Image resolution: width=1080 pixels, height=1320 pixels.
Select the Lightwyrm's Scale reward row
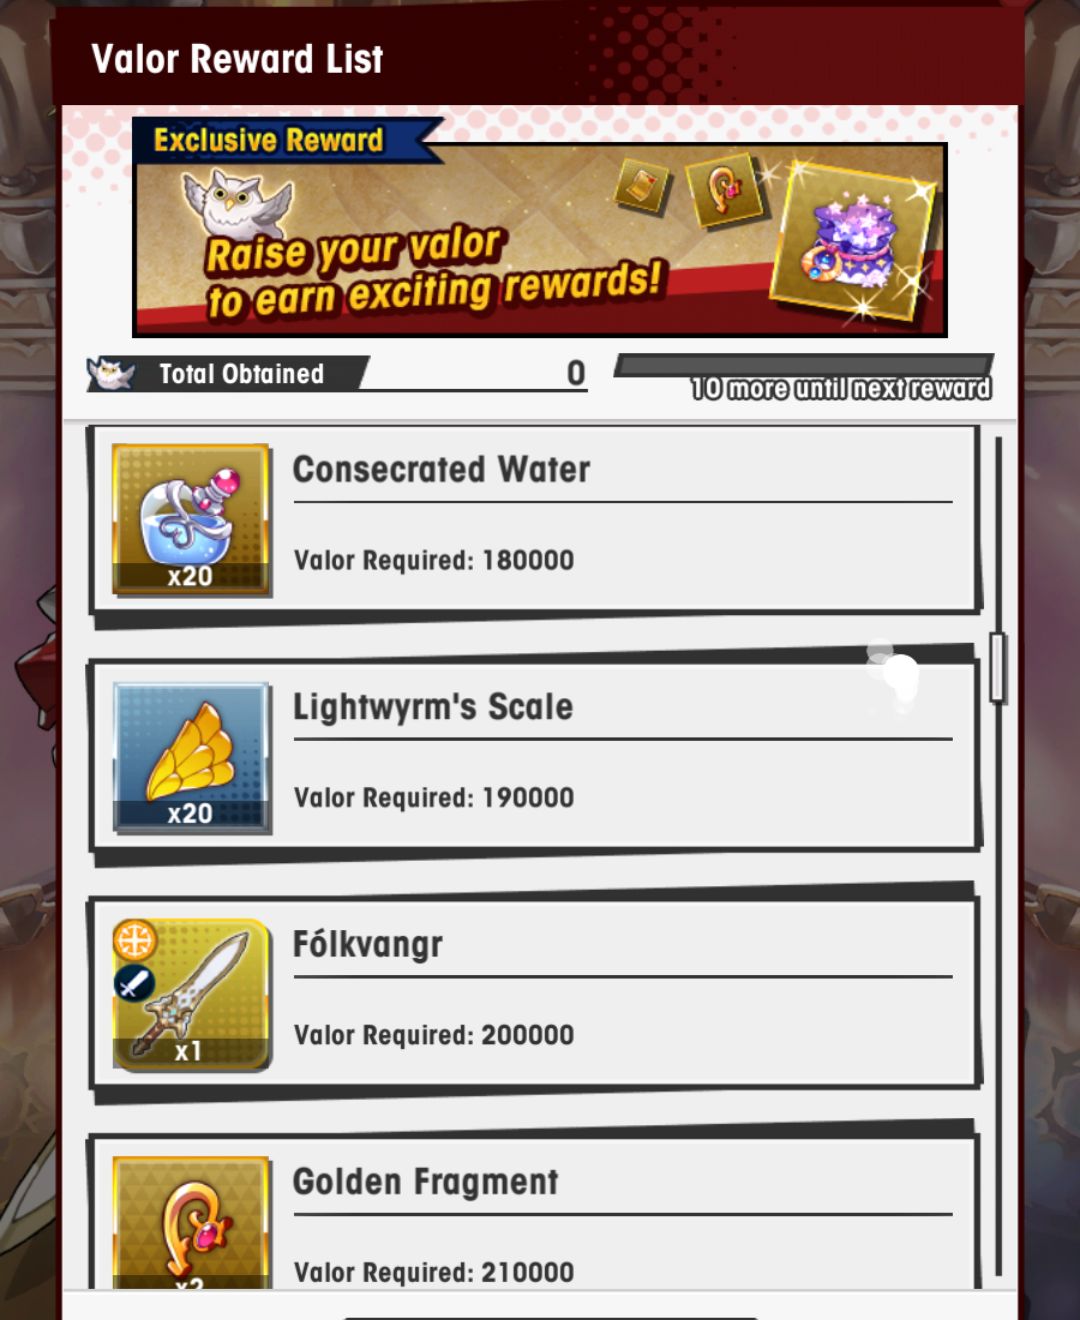(x=534, y=757)
